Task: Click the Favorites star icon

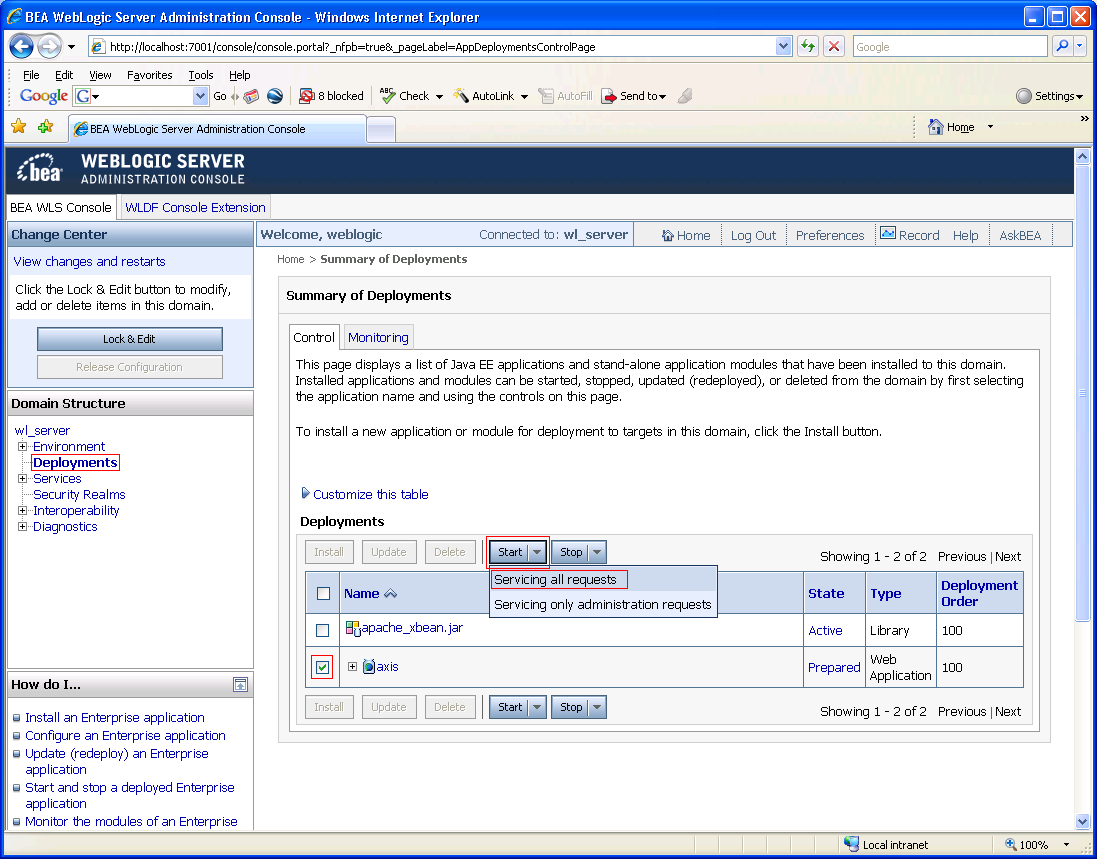Action: [19, 126]
